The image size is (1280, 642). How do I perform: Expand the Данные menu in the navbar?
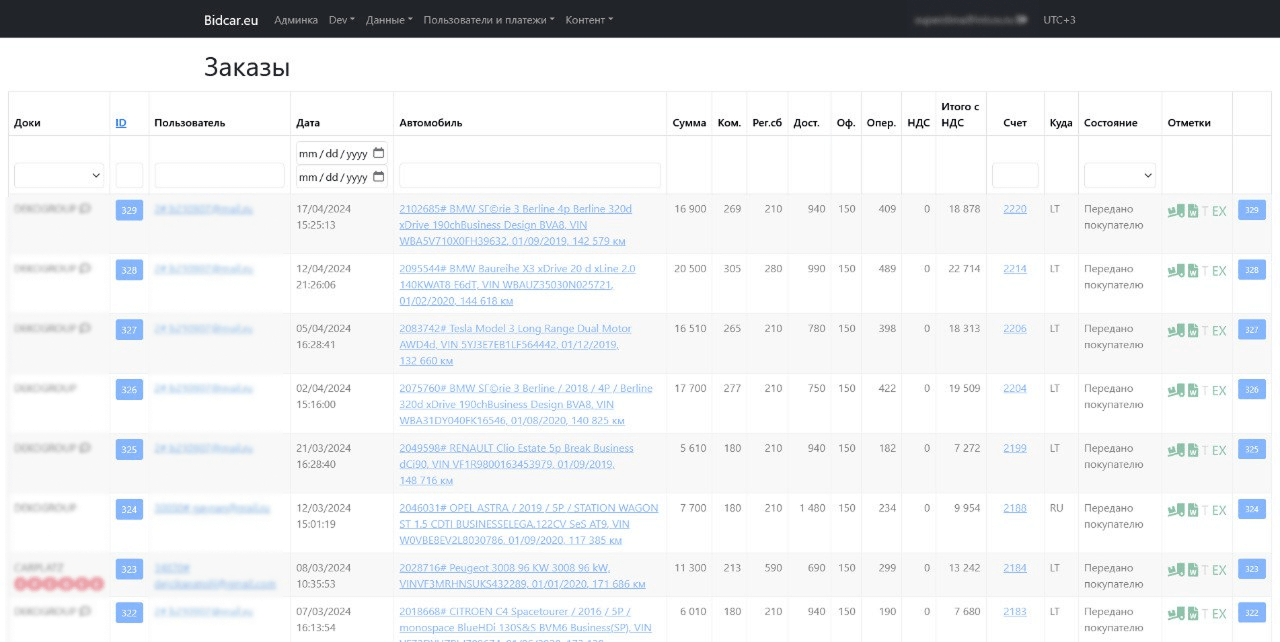pos(389,20)
